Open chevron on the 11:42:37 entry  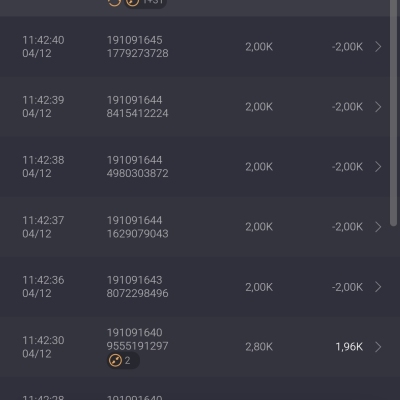[378, 227]
